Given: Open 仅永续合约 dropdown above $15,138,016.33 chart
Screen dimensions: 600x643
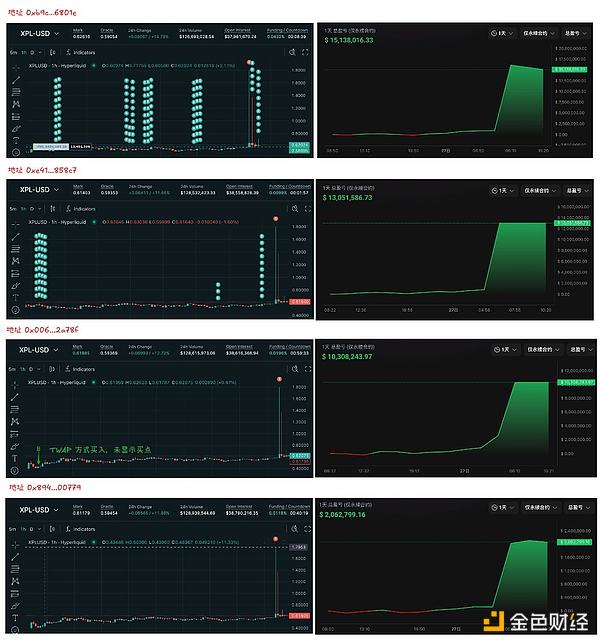Looking at the screenshot, I should pos(538,33).
